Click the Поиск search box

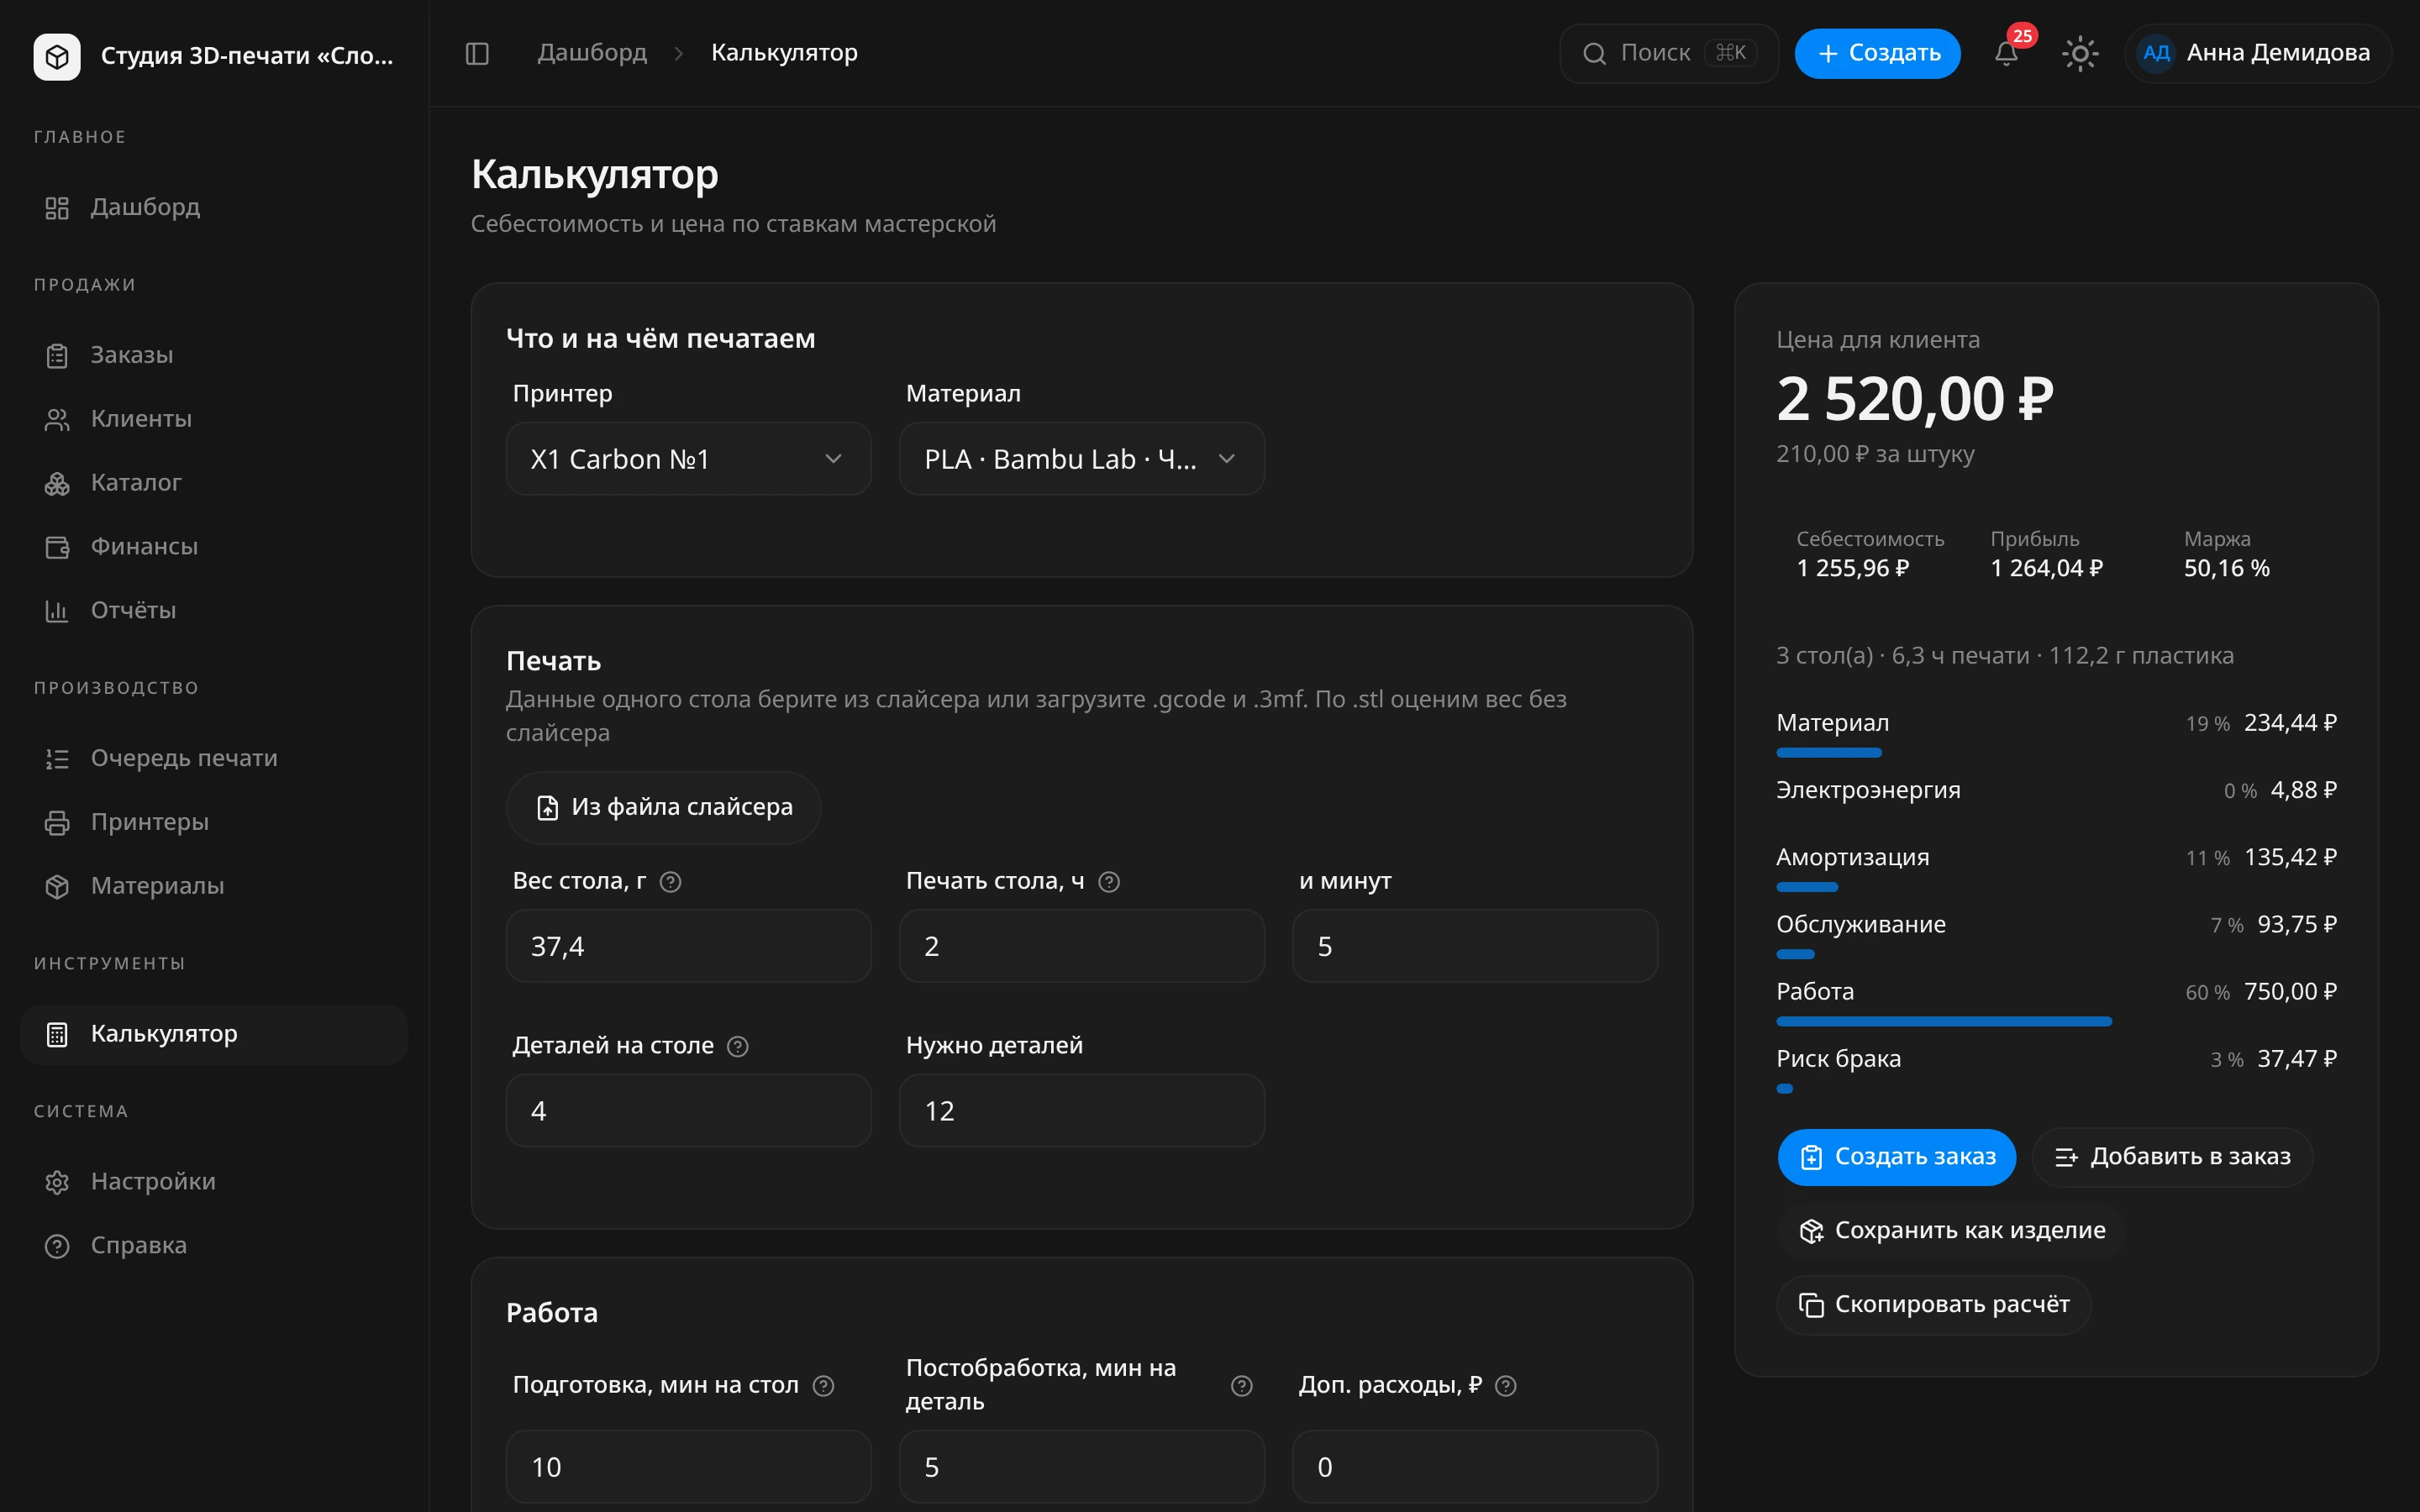[1668, 53]
